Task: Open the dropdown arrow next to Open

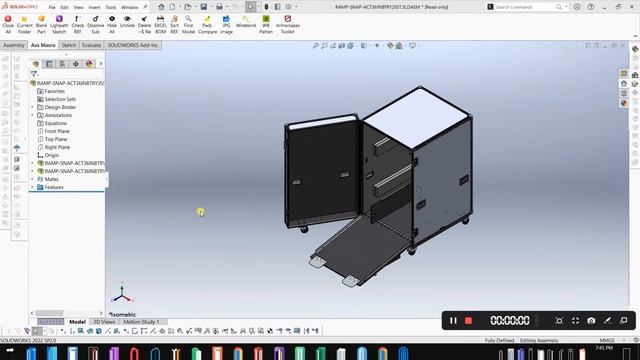Action: (195, 7)
